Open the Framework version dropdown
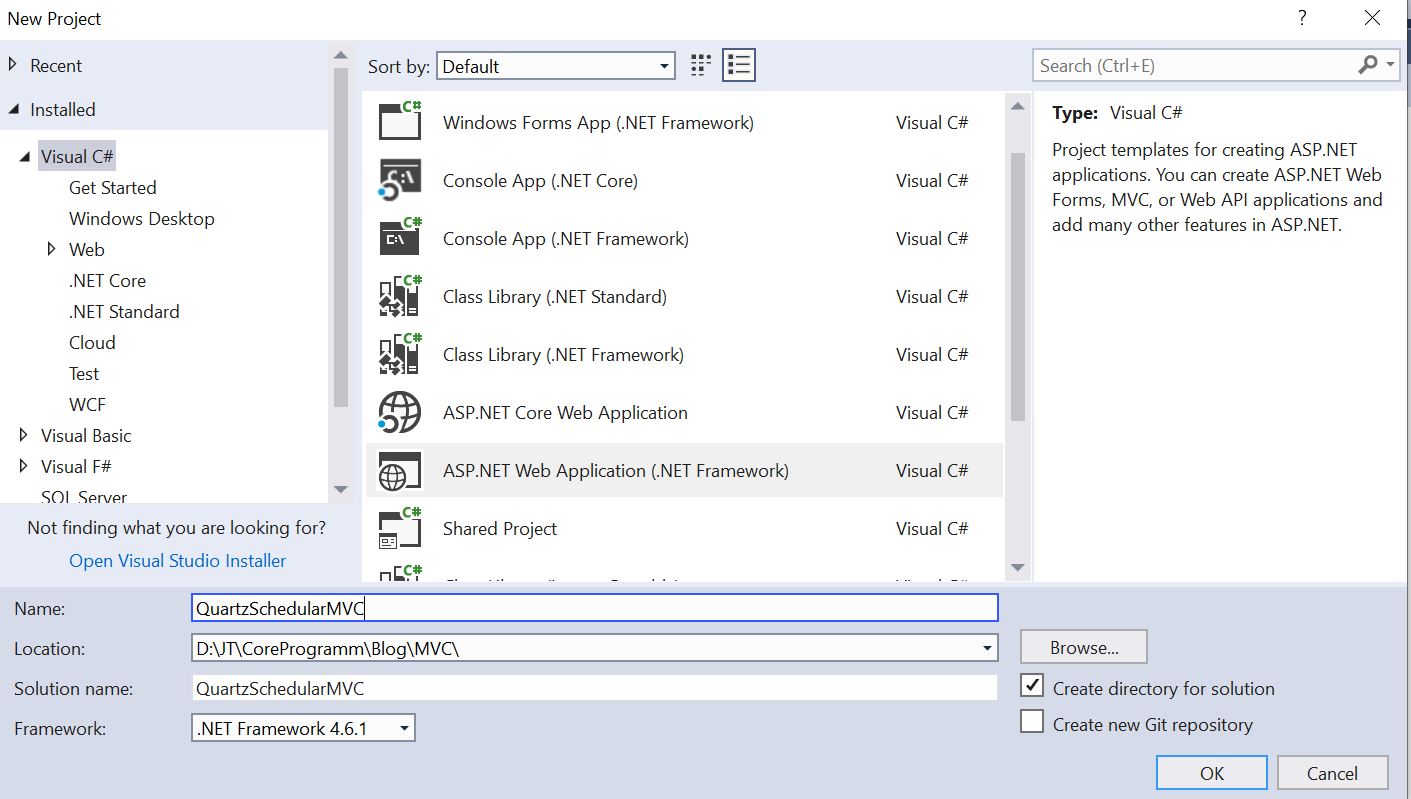Image resolution: width=1411 pixels, height=799 pixels. click(404, 728)
